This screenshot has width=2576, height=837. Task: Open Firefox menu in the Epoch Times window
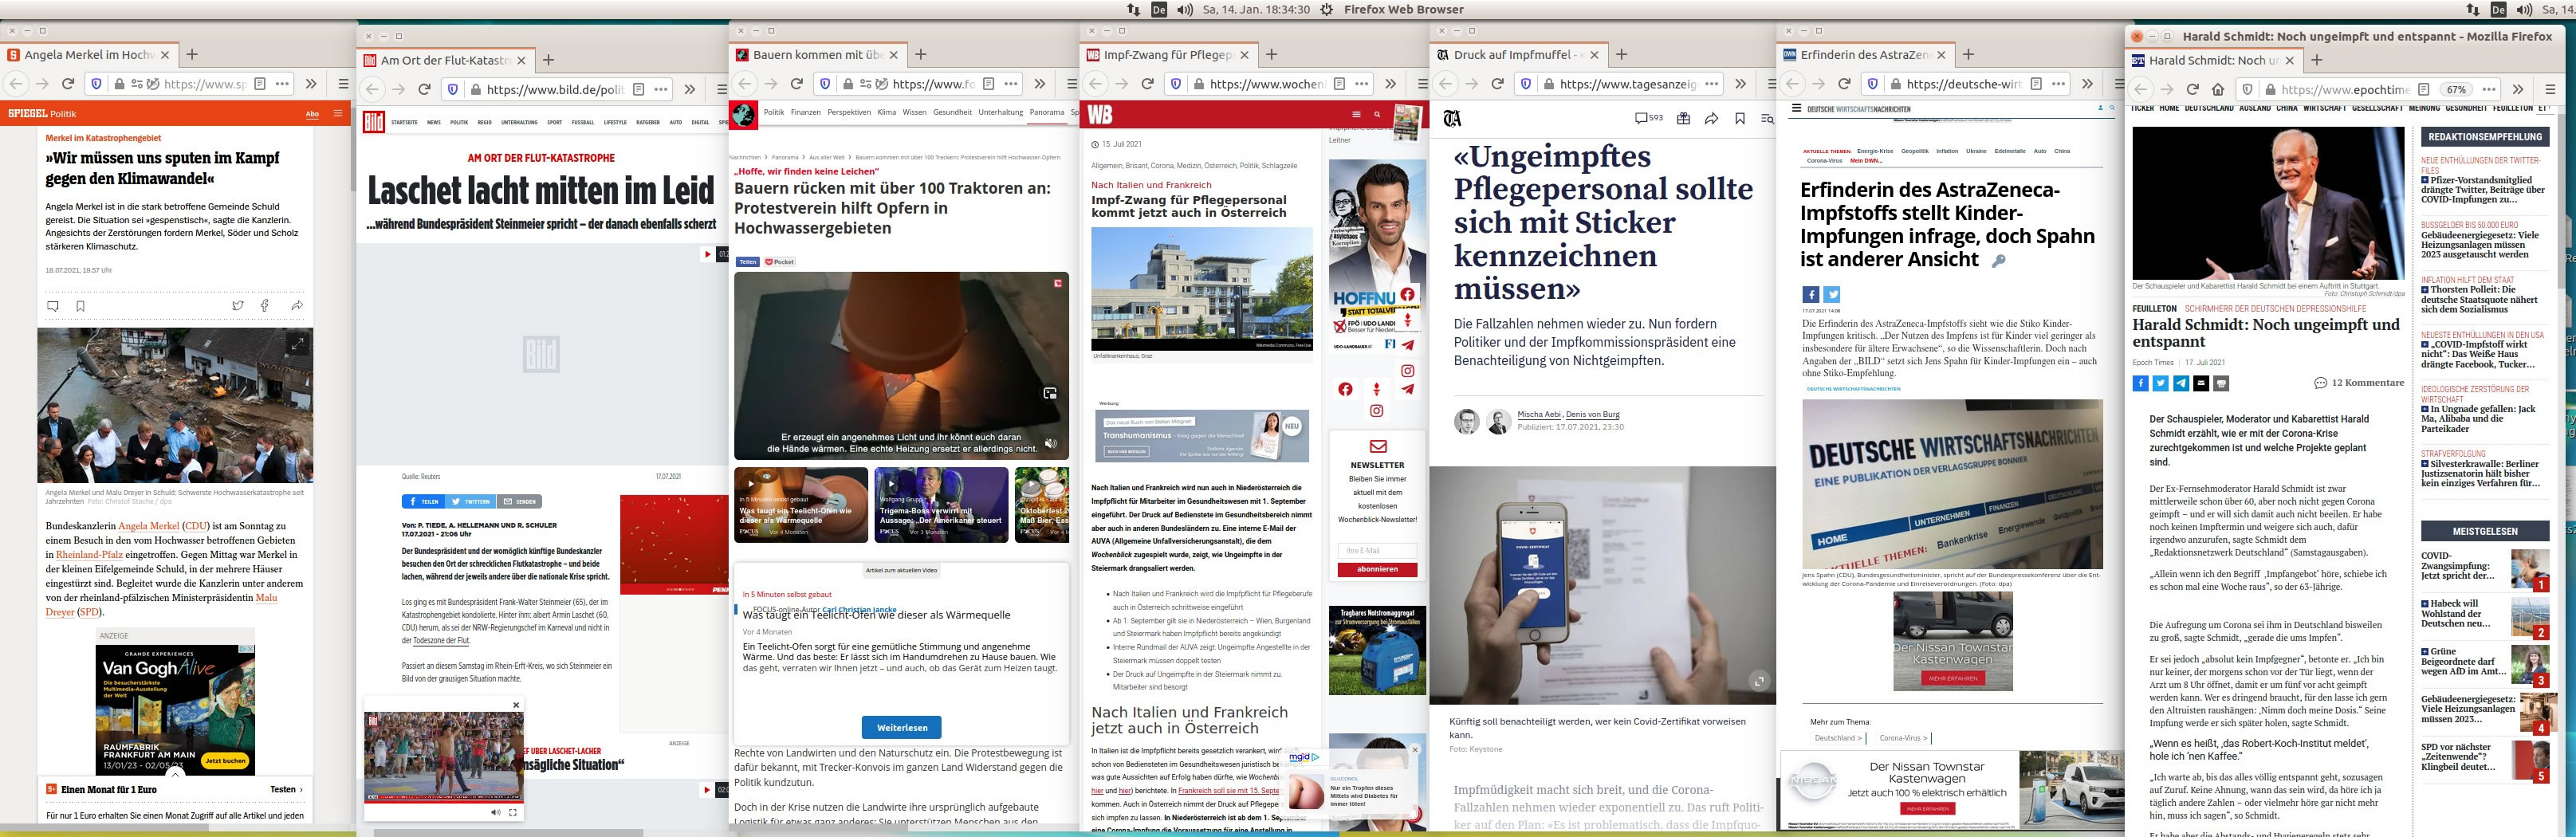2550,89
